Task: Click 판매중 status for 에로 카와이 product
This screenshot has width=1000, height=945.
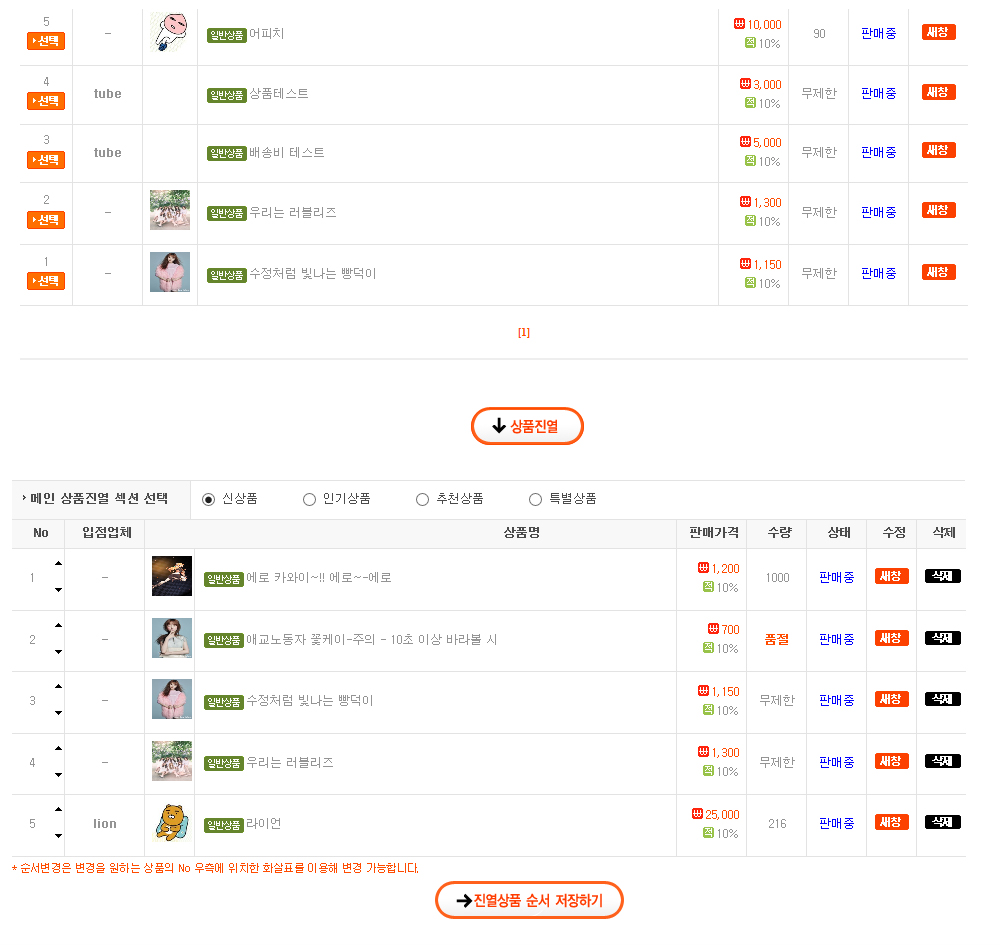Action: 836,578
